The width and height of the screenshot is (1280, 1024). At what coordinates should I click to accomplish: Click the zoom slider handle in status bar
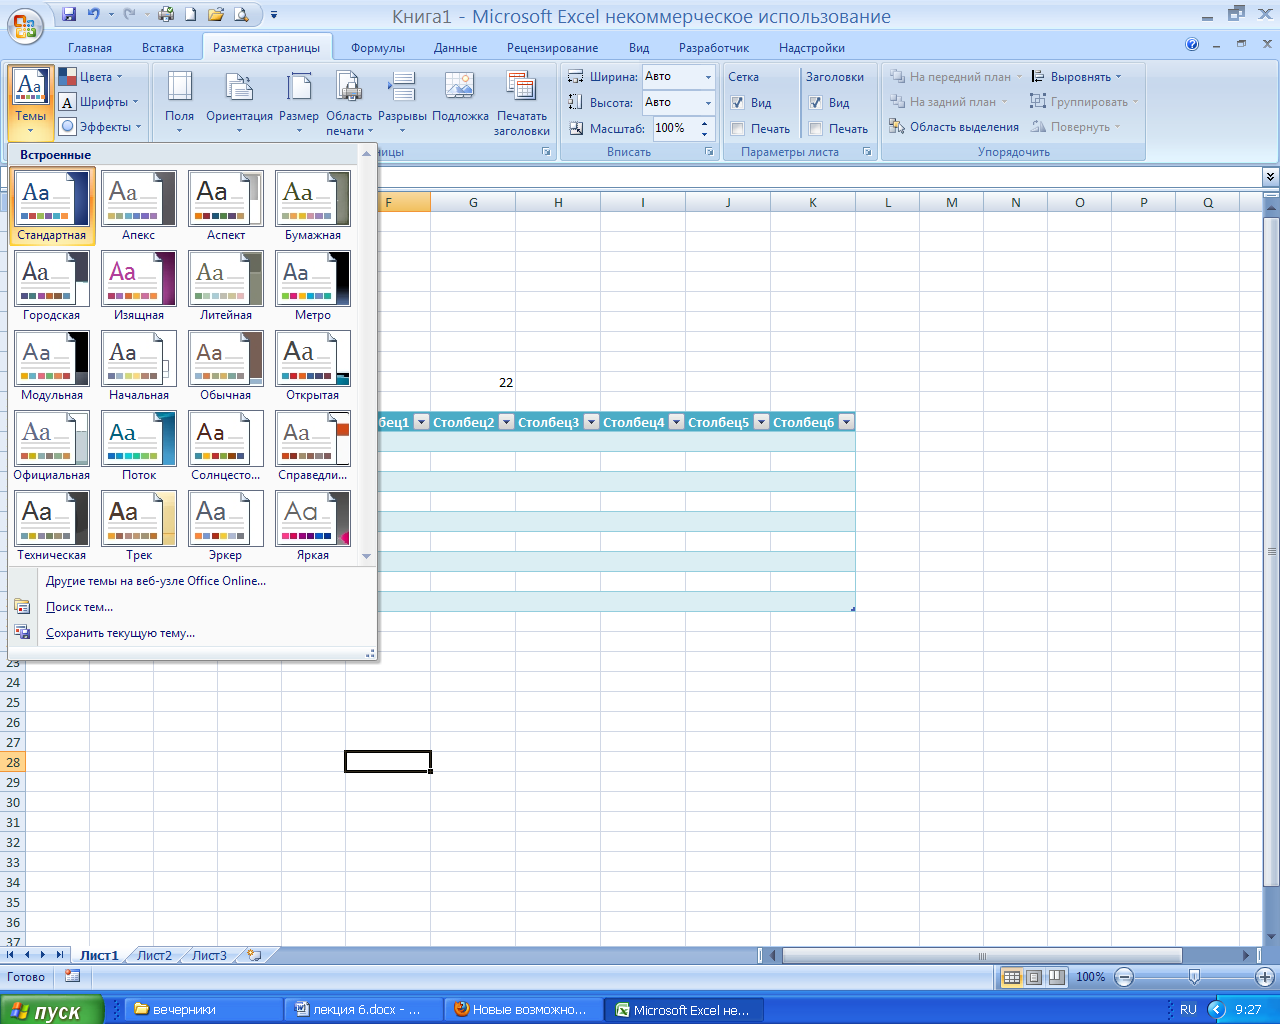point(1194,977)
